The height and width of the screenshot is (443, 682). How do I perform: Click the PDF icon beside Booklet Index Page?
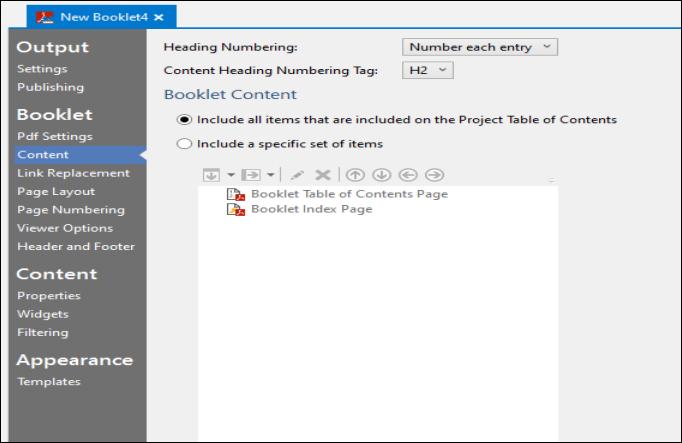236,210
